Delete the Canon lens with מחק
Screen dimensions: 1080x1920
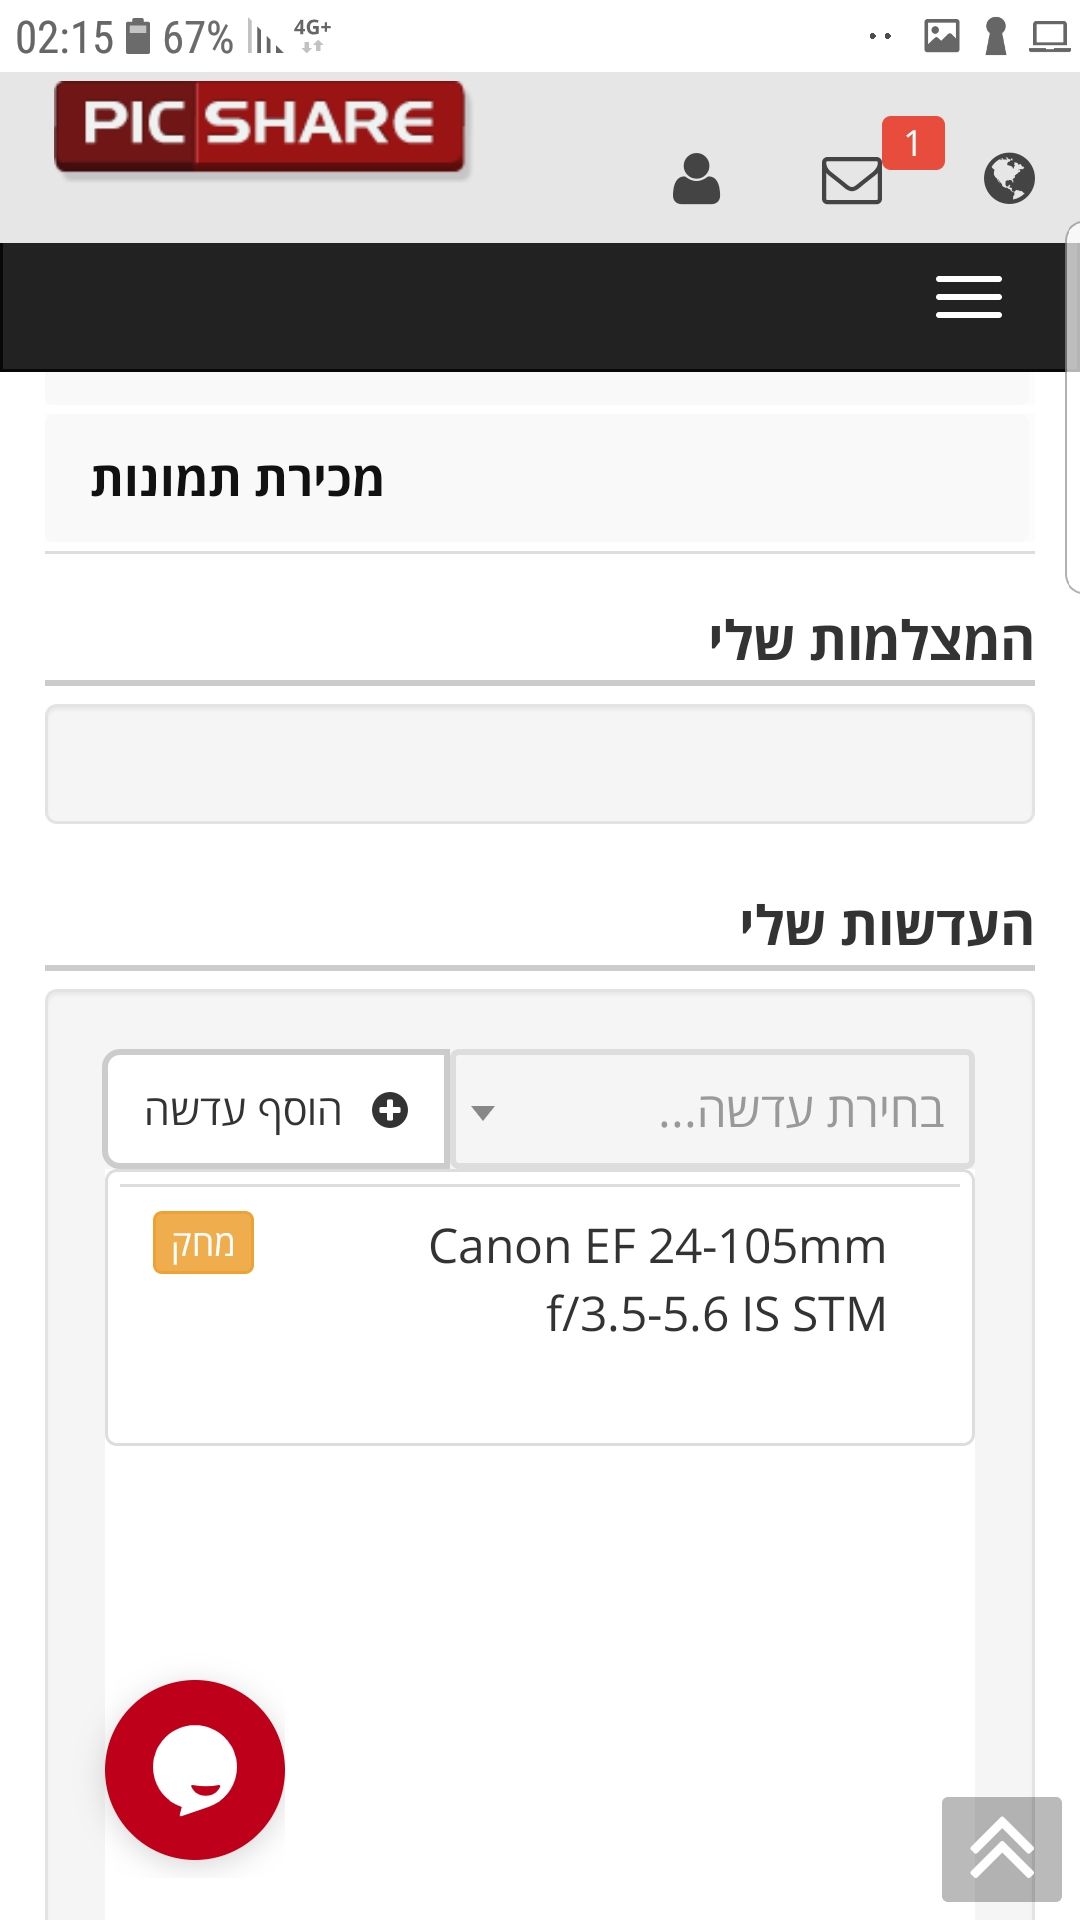[203, 1243]
